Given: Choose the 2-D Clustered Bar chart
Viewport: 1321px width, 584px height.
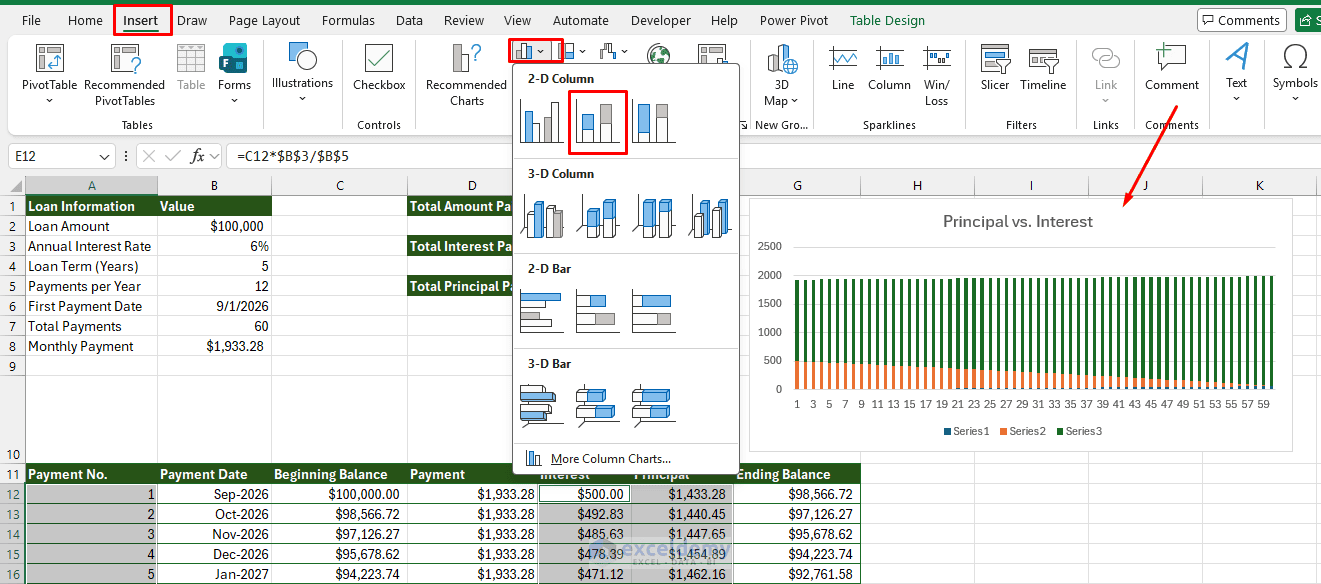Looking at the screenshot, I should coord(542,311).
